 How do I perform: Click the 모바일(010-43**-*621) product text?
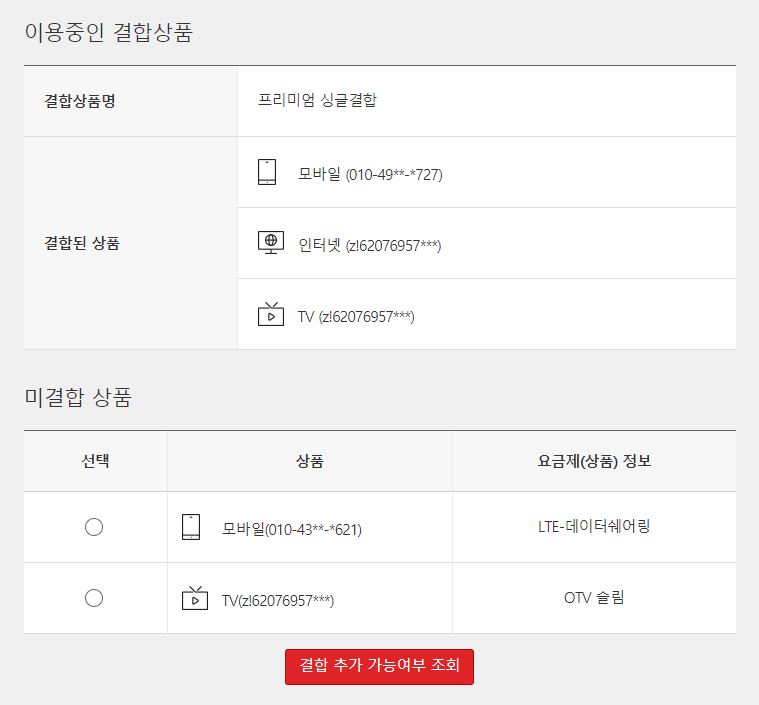click(x=292, y=529)
